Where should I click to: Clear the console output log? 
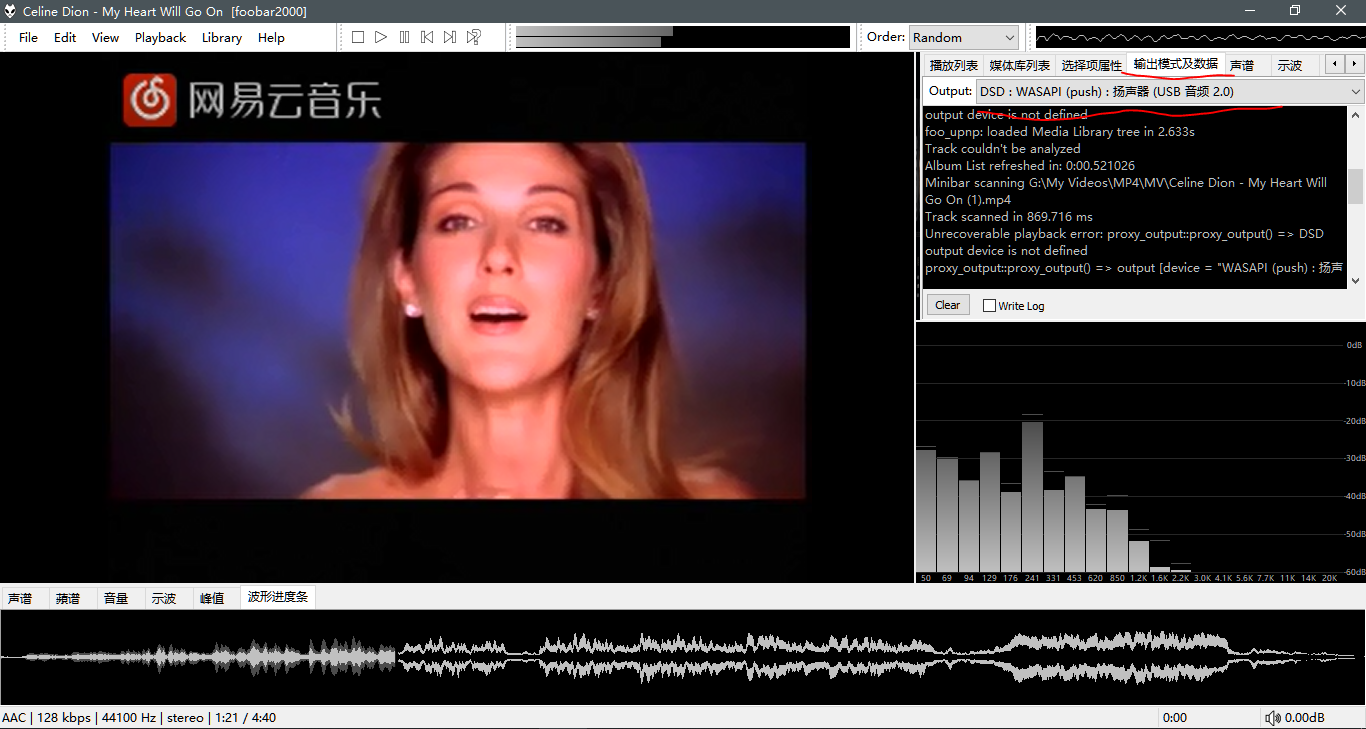[947, 305]
